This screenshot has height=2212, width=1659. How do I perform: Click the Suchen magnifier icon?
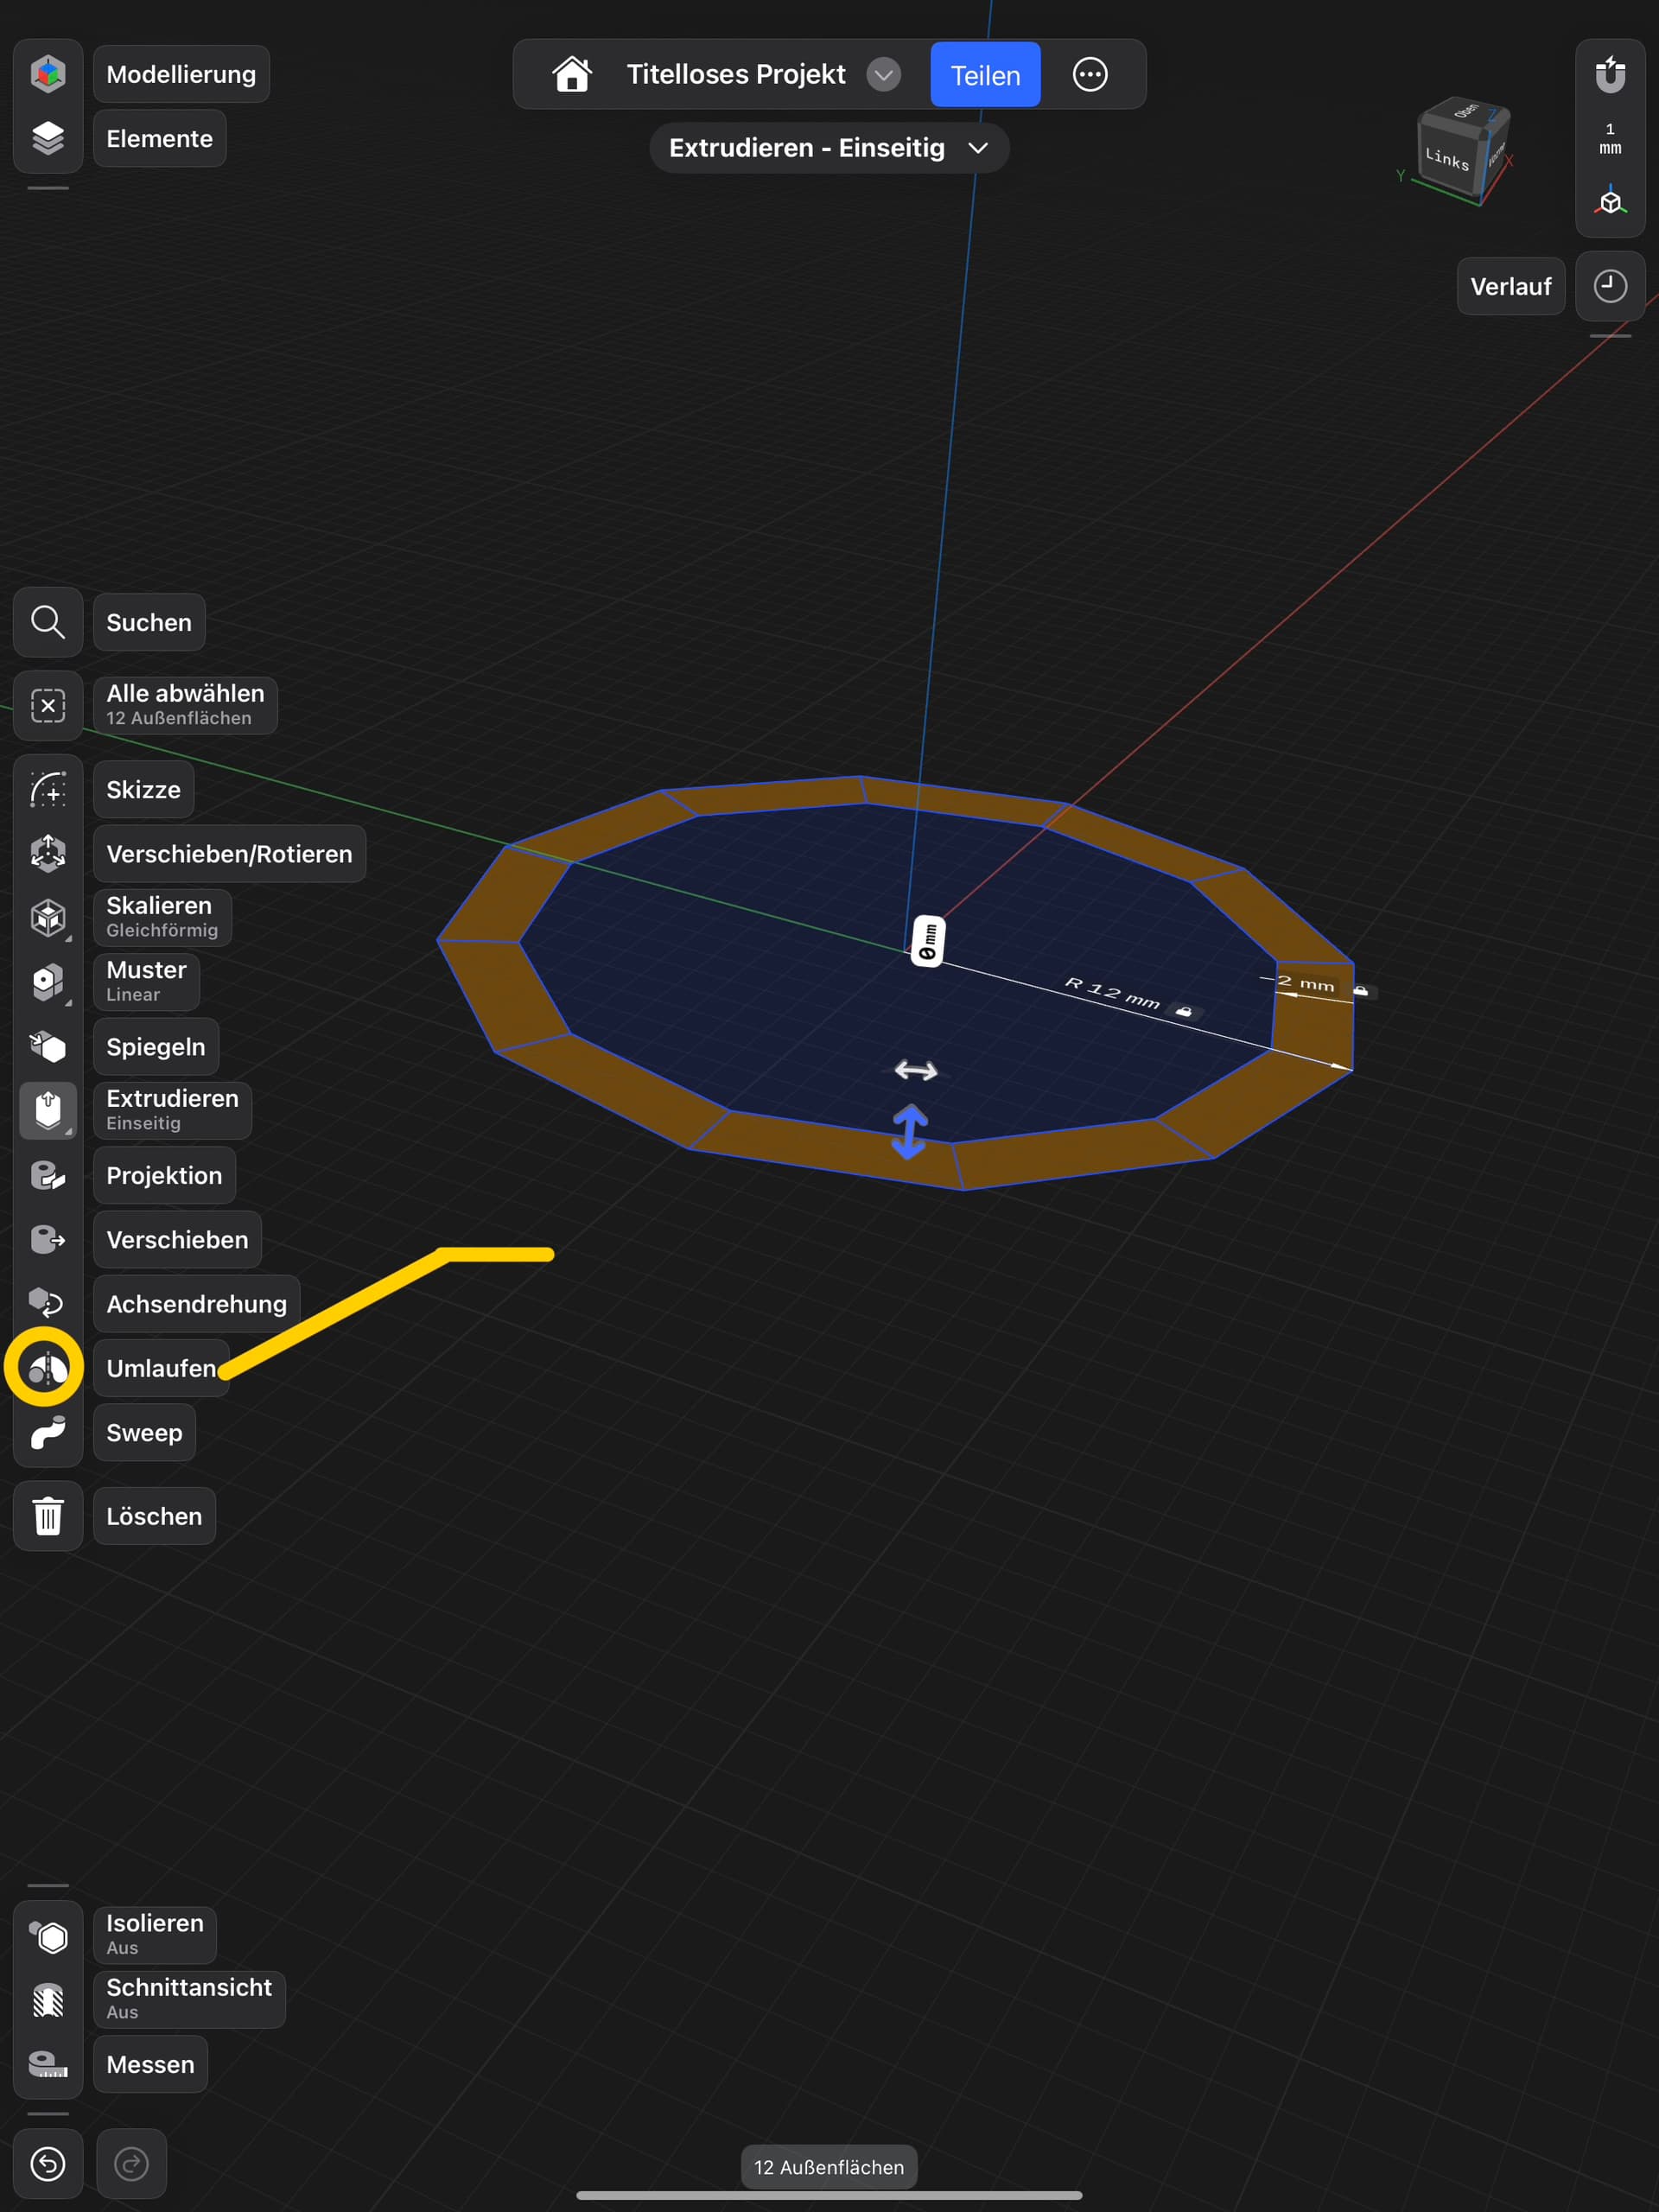pyautogui.click(x=48, y=622)
